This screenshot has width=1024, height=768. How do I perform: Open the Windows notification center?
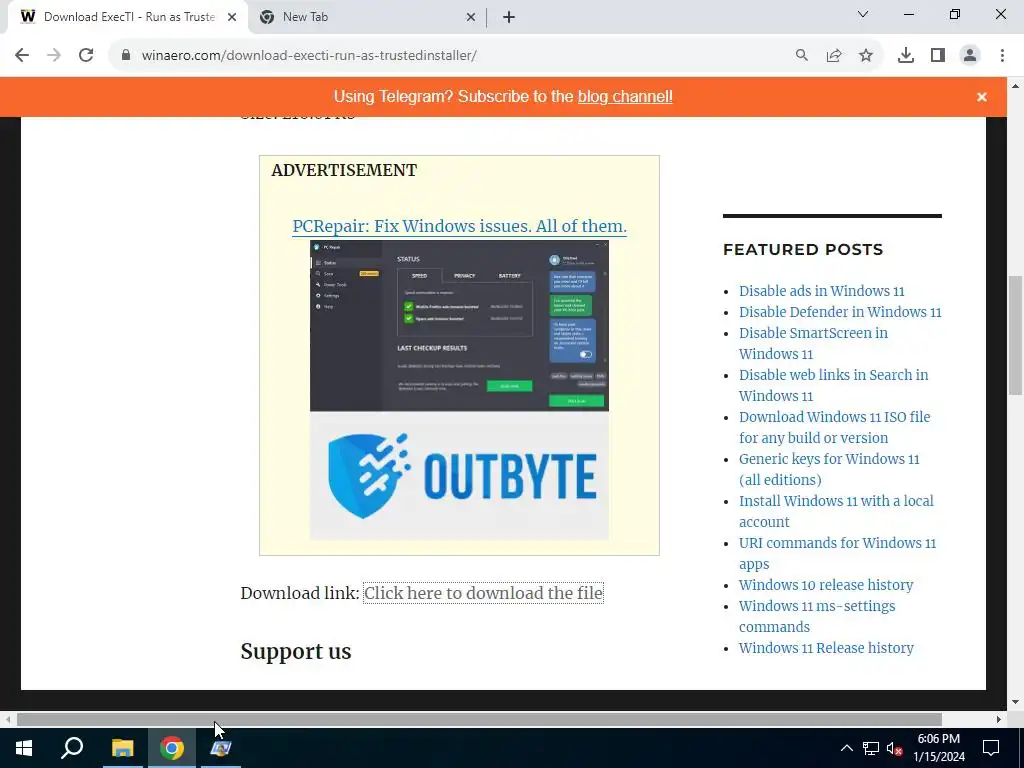click(991, 748)
